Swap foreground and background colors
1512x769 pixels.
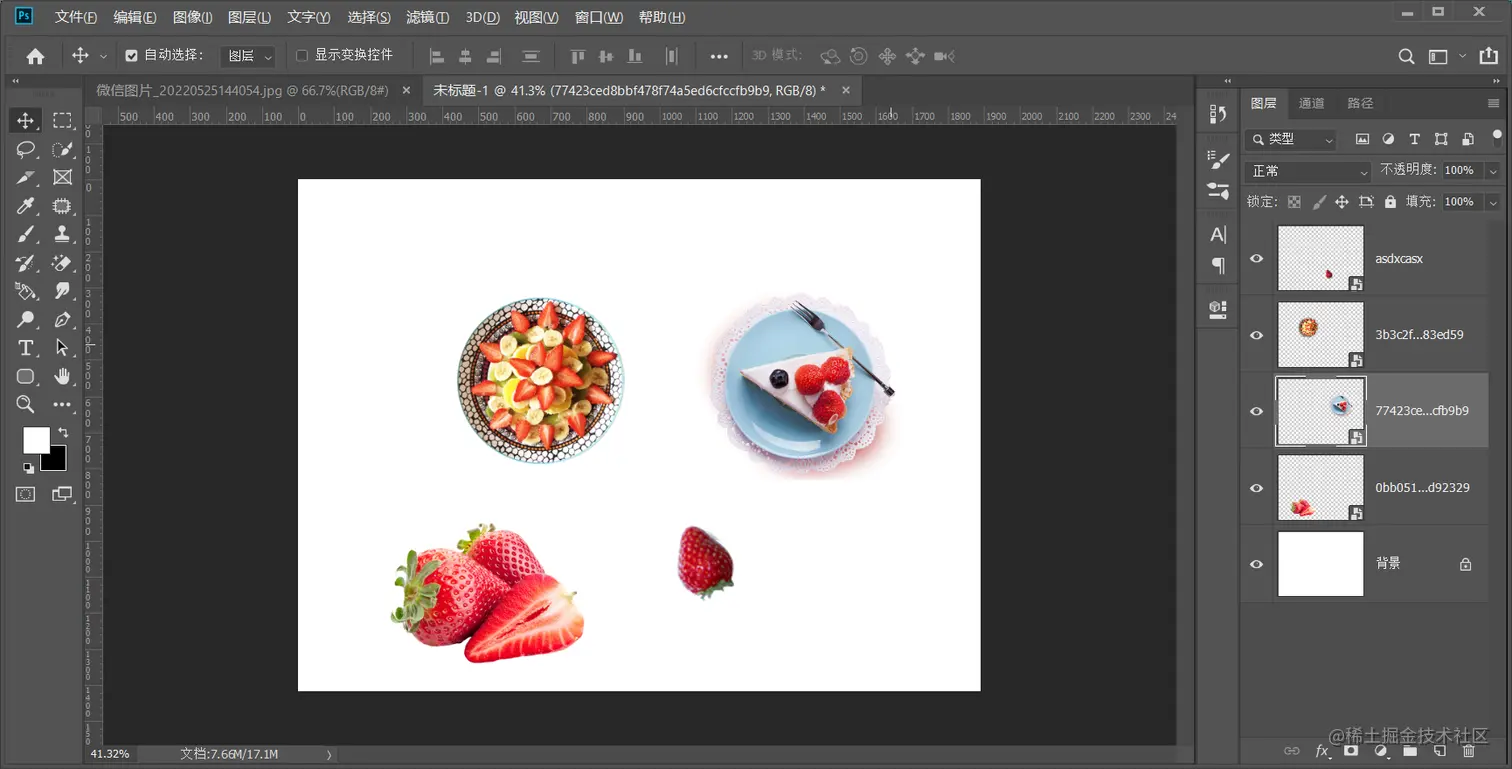[x=63, y=432]
